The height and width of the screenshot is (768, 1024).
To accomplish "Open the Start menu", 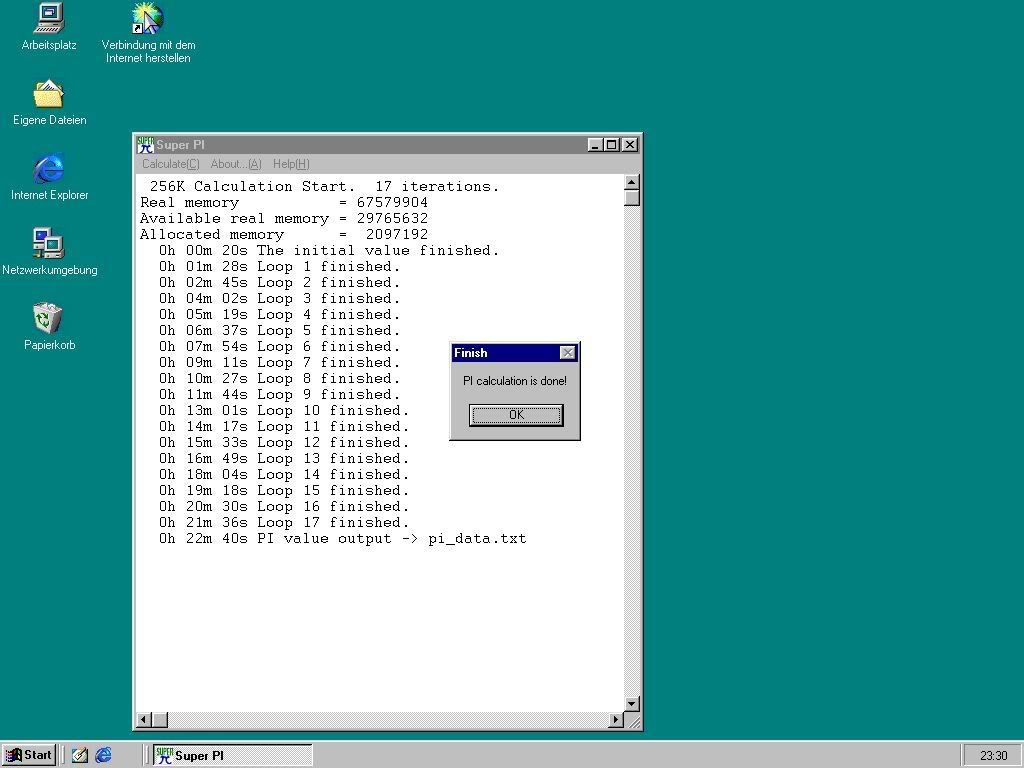I will (29, 755).
